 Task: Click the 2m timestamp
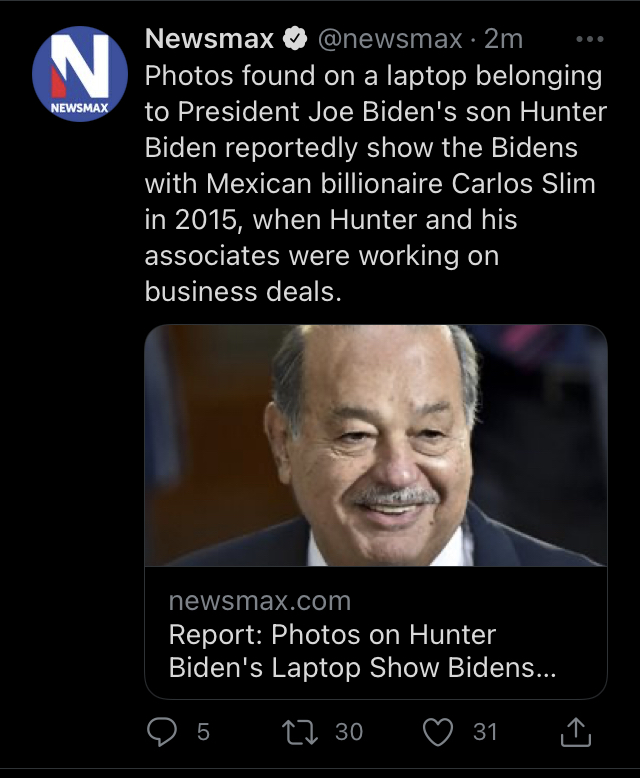(503, 40)
